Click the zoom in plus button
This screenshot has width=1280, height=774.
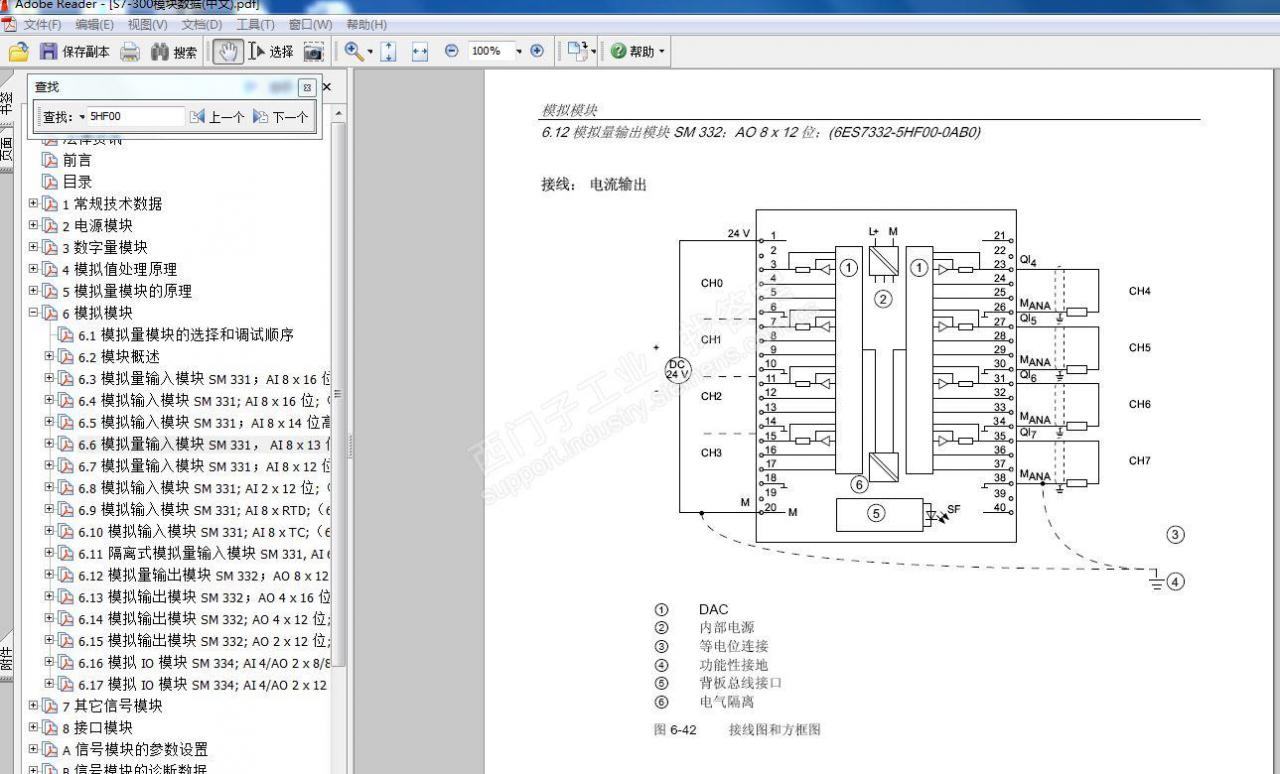coord(537,51)
